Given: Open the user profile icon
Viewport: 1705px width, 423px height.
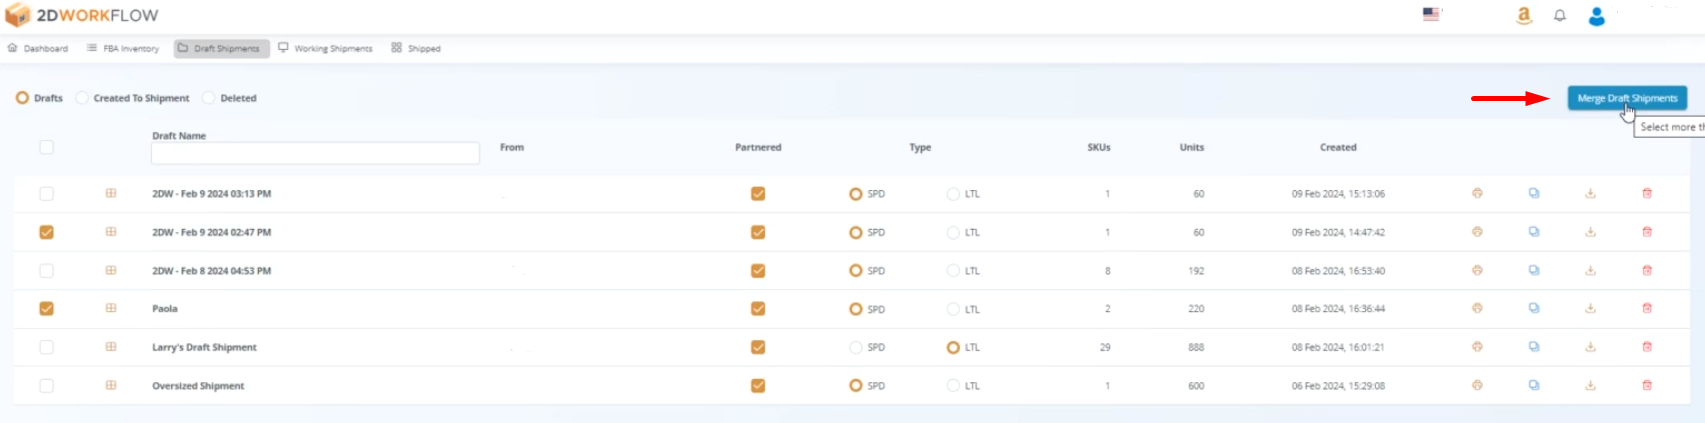Looking at the screenshot, I should coord(1597,16).
